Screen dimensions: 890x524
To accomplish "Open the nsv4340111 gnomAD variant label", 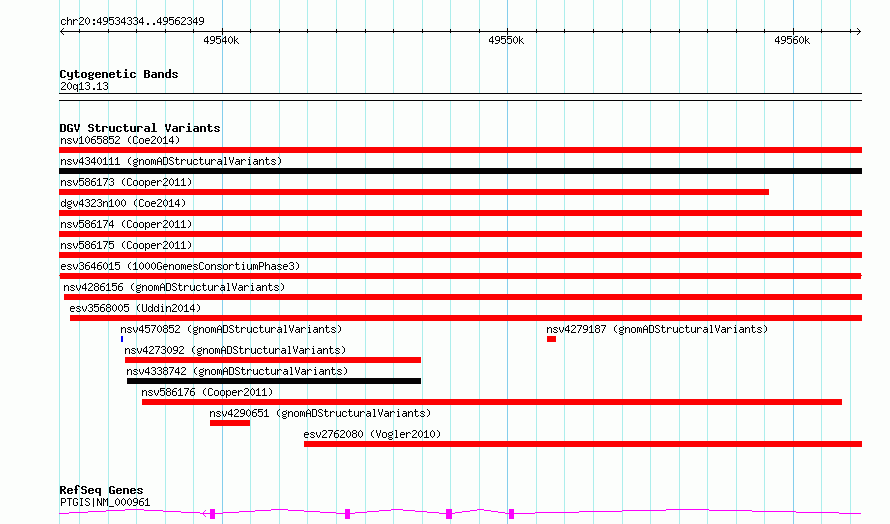I will 171,161.
